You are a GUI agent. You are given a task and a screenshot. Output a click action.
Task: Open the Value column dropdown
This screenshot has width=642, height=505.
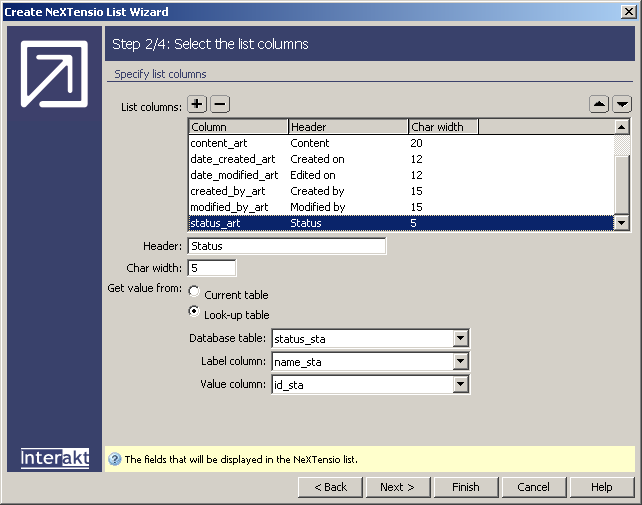pyautogui.click(x=461, y=385)
